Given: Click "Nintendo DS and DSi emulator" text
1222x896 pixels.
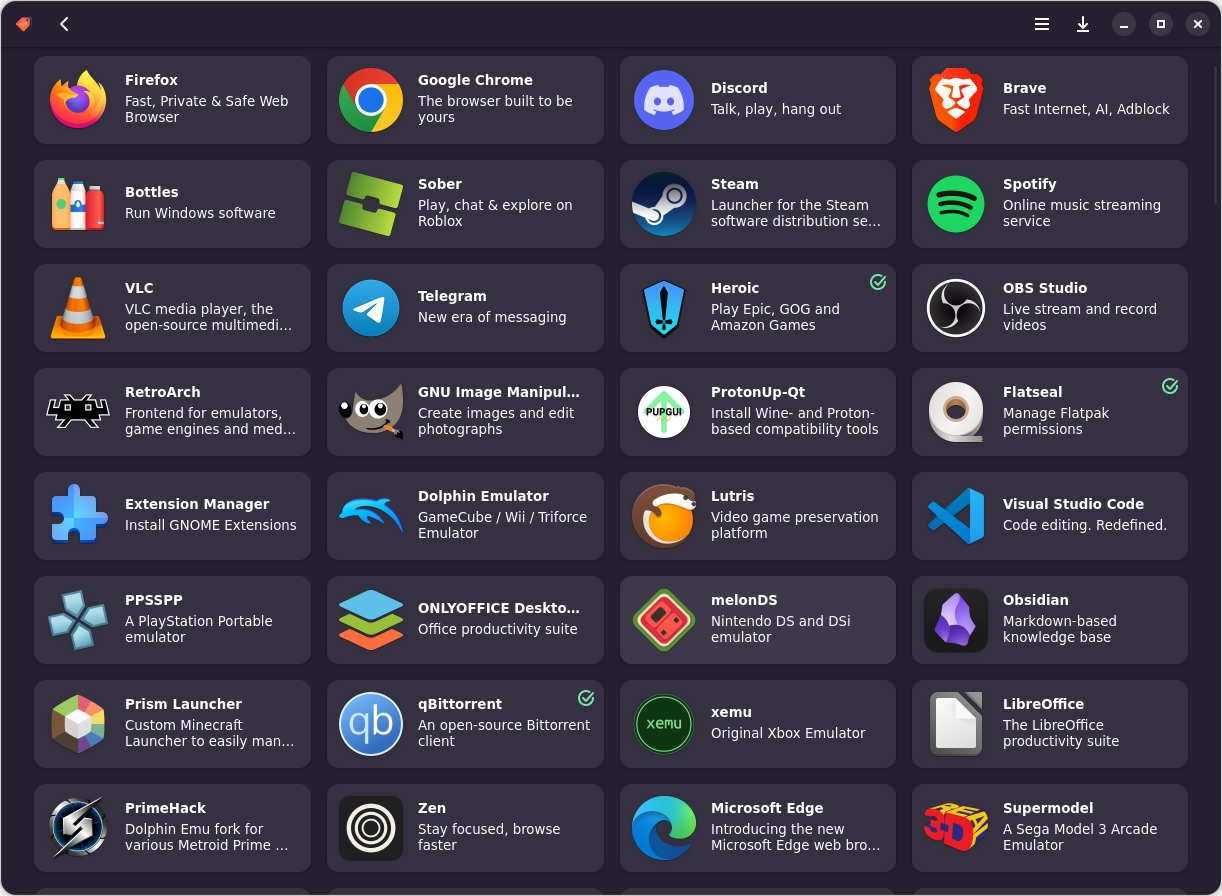Looking at the screenshot, I should pyautogui.click(x=781, y=629).
